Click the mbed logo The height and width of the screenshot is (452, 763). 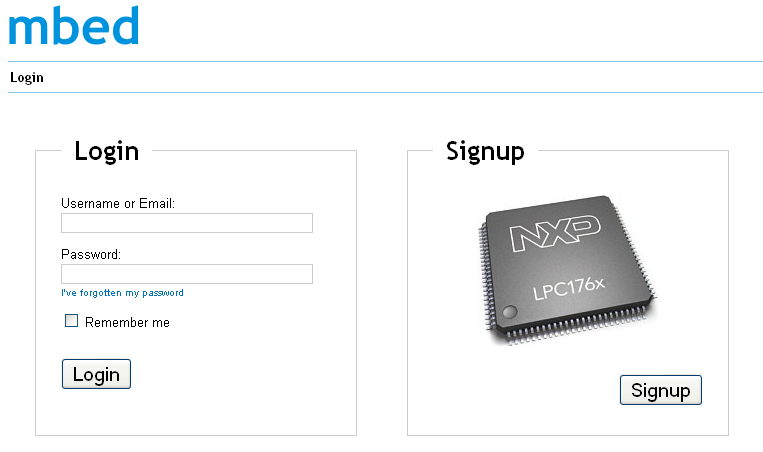(x=73, y=27)
